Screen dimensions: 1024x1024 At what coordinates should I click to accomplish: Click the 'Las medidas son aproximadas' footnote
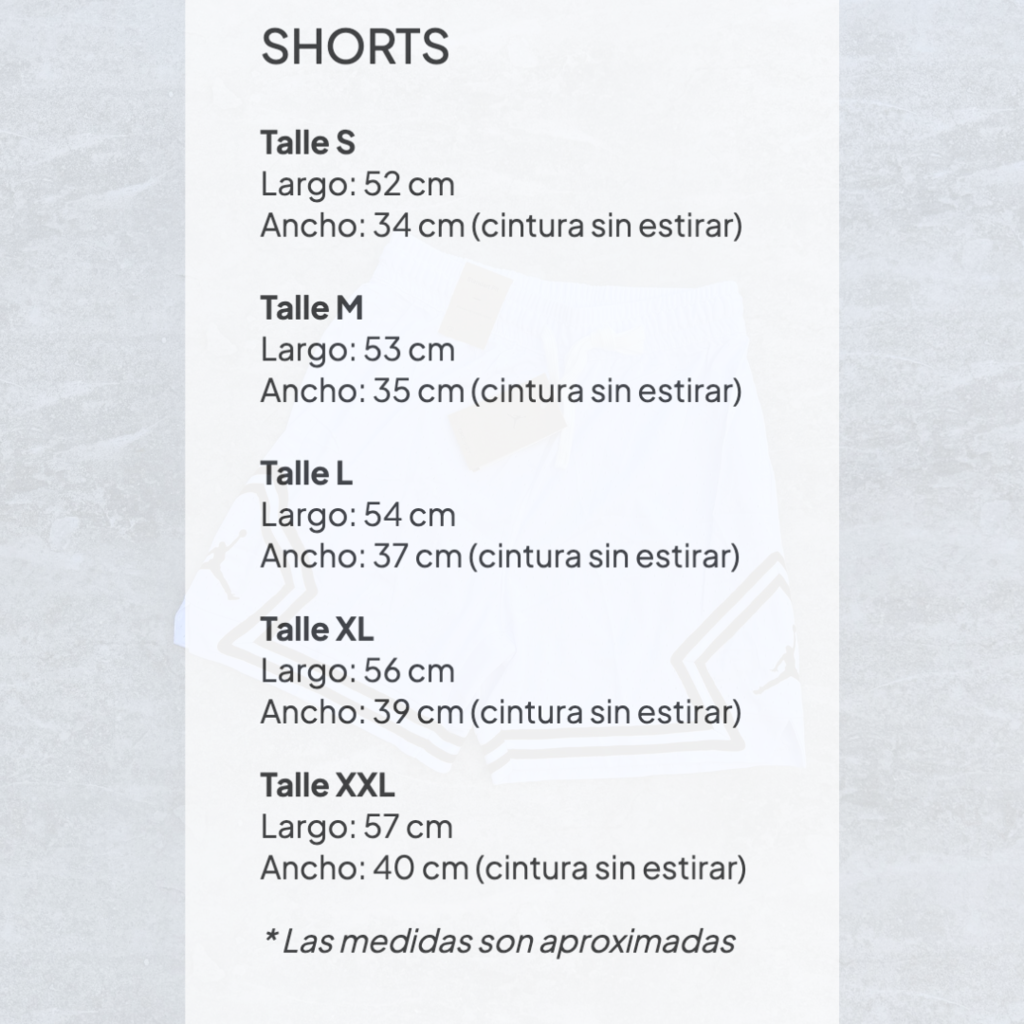498,941
